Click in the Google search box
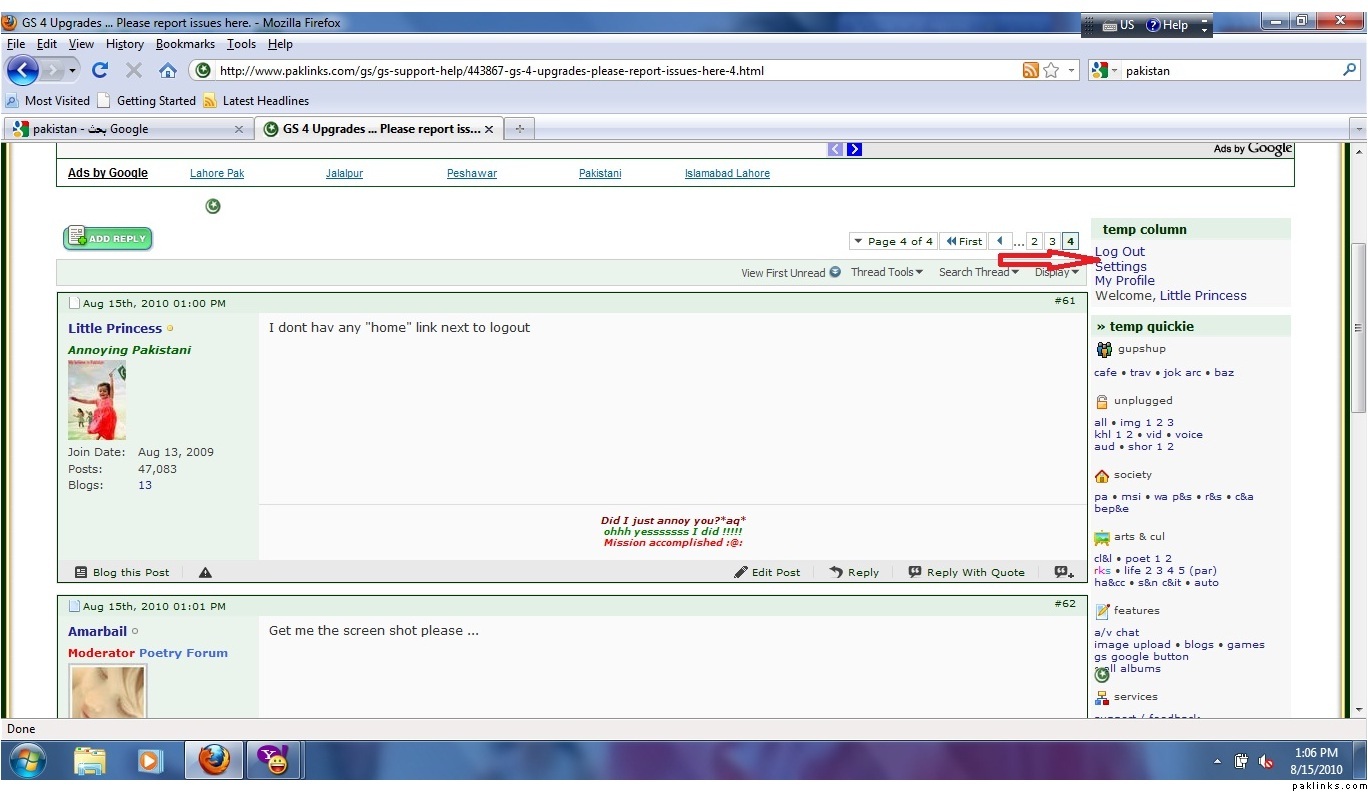 click(1230, 71)
